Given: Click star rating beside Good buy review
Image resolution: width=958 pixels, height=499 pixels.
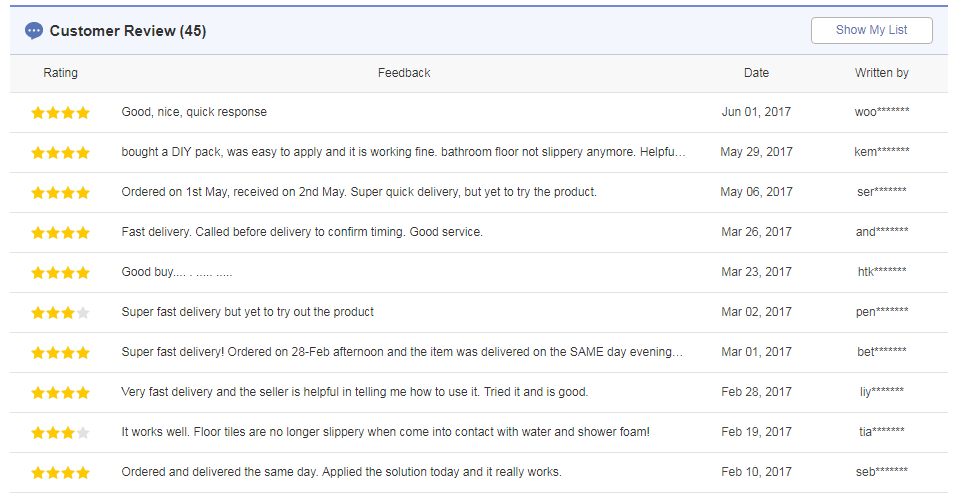Looking at the screenshot, I should [60, 272].
